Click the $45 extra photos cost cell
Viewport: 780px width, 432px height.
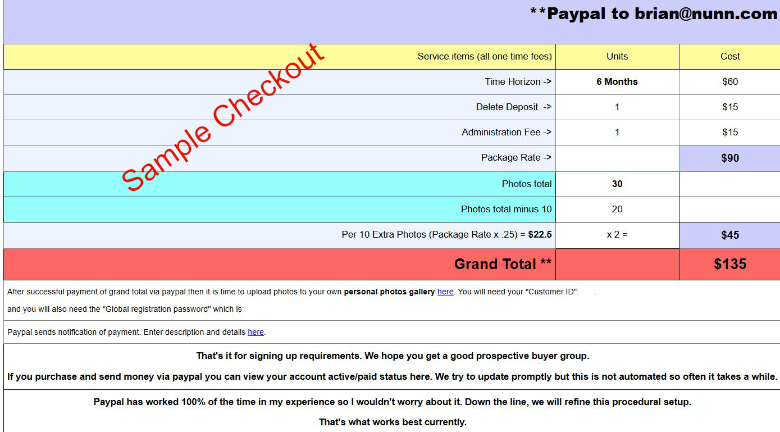[729, 235]
